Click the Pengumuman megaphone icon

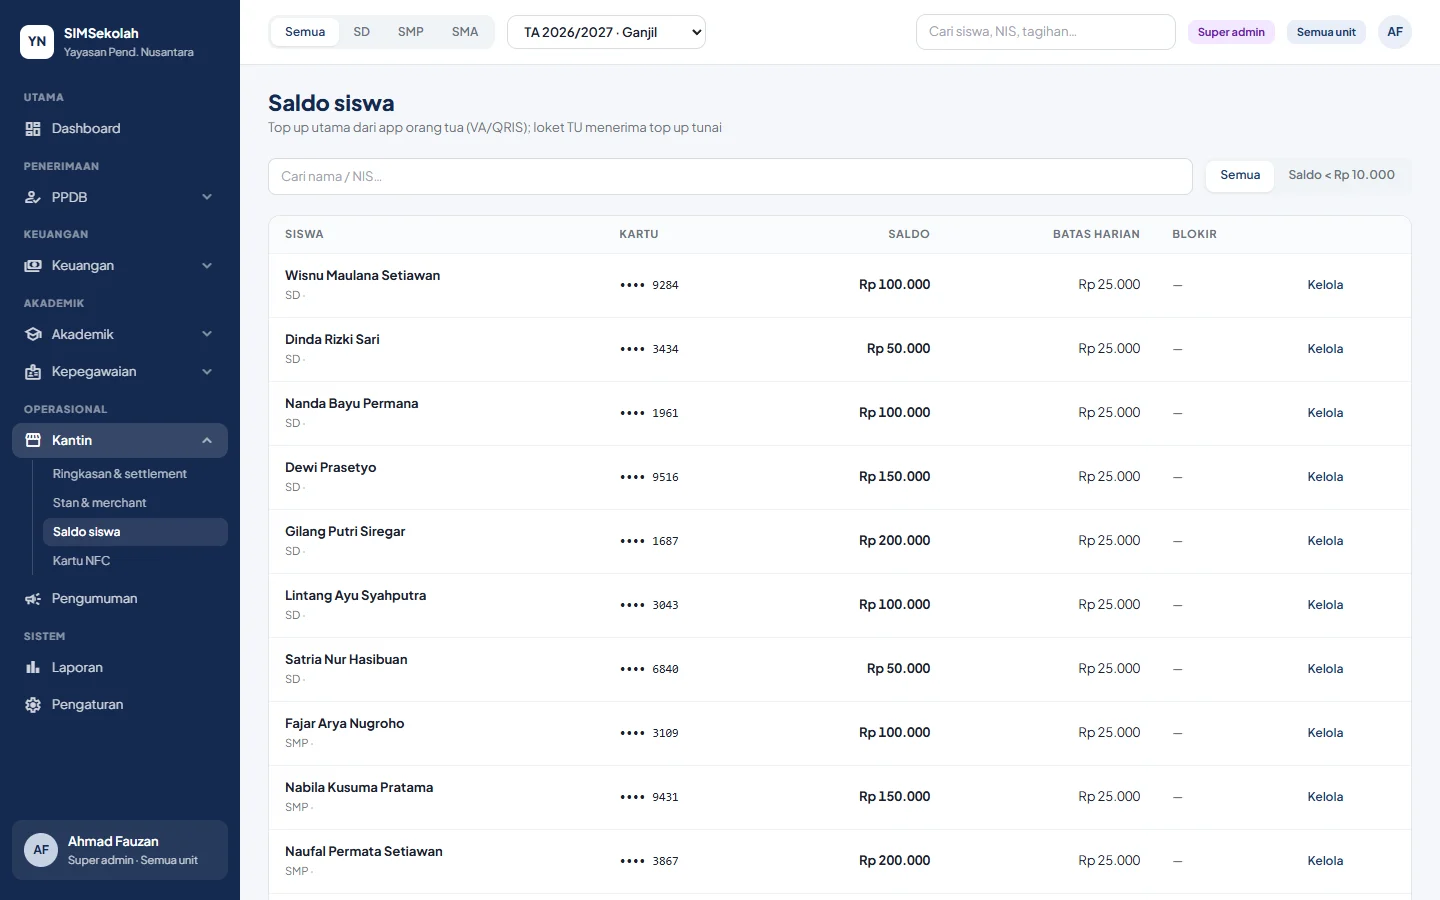[x=33, y=599]
